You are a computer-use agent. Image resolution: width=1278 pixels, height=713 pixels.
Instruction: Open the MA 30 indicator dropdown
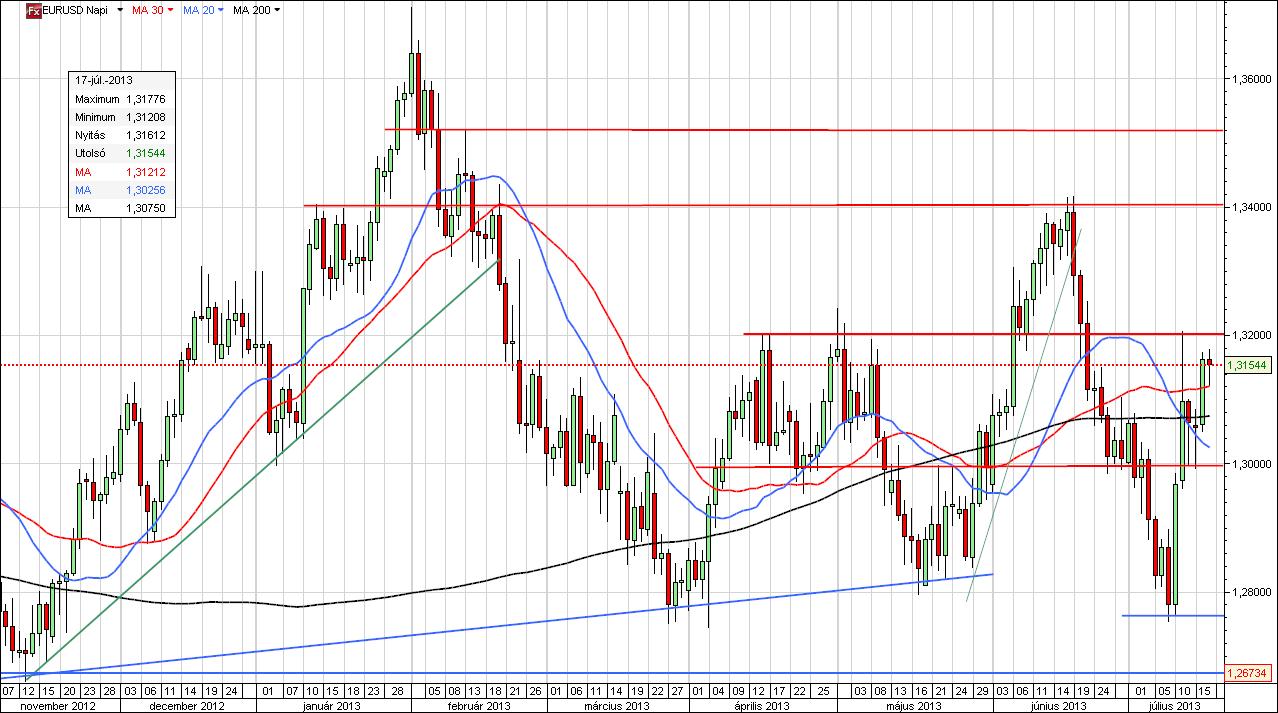[170, 10]
